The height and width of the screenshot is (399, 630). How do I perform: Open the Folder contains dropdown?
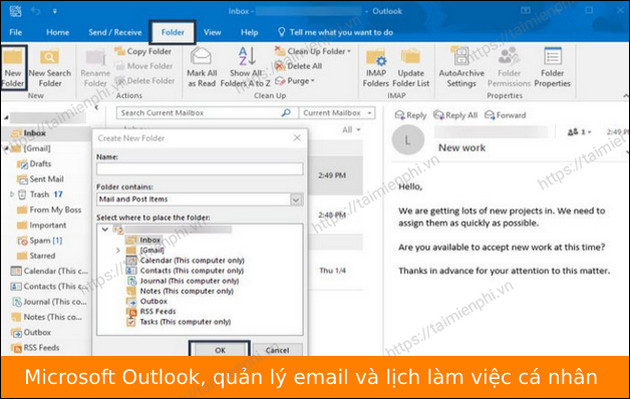[x=297, y=199]
